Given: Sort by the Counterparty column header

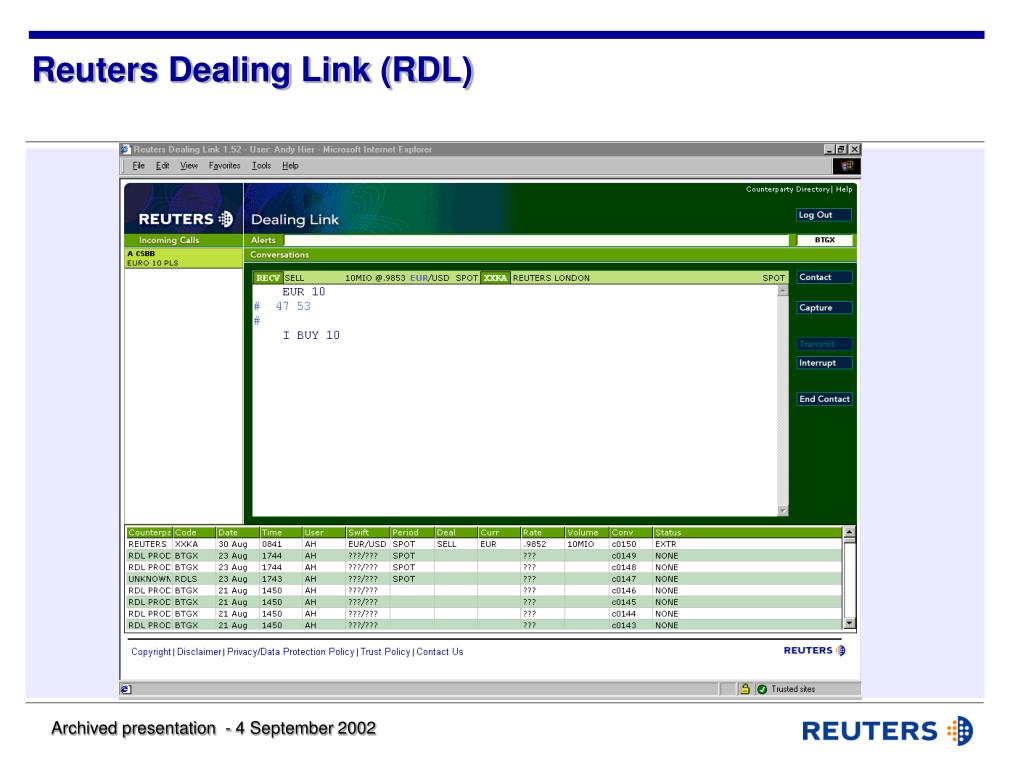Looking at the screenshot, I should pos(149,533).
